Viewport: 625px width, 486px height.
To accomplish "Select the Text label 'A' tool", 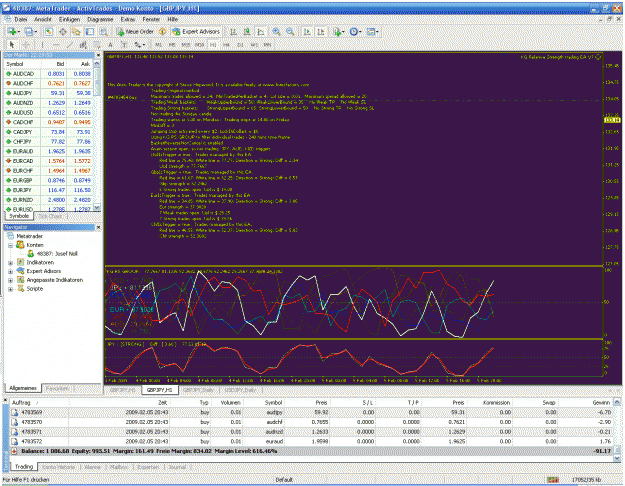I will pos(110,45).
